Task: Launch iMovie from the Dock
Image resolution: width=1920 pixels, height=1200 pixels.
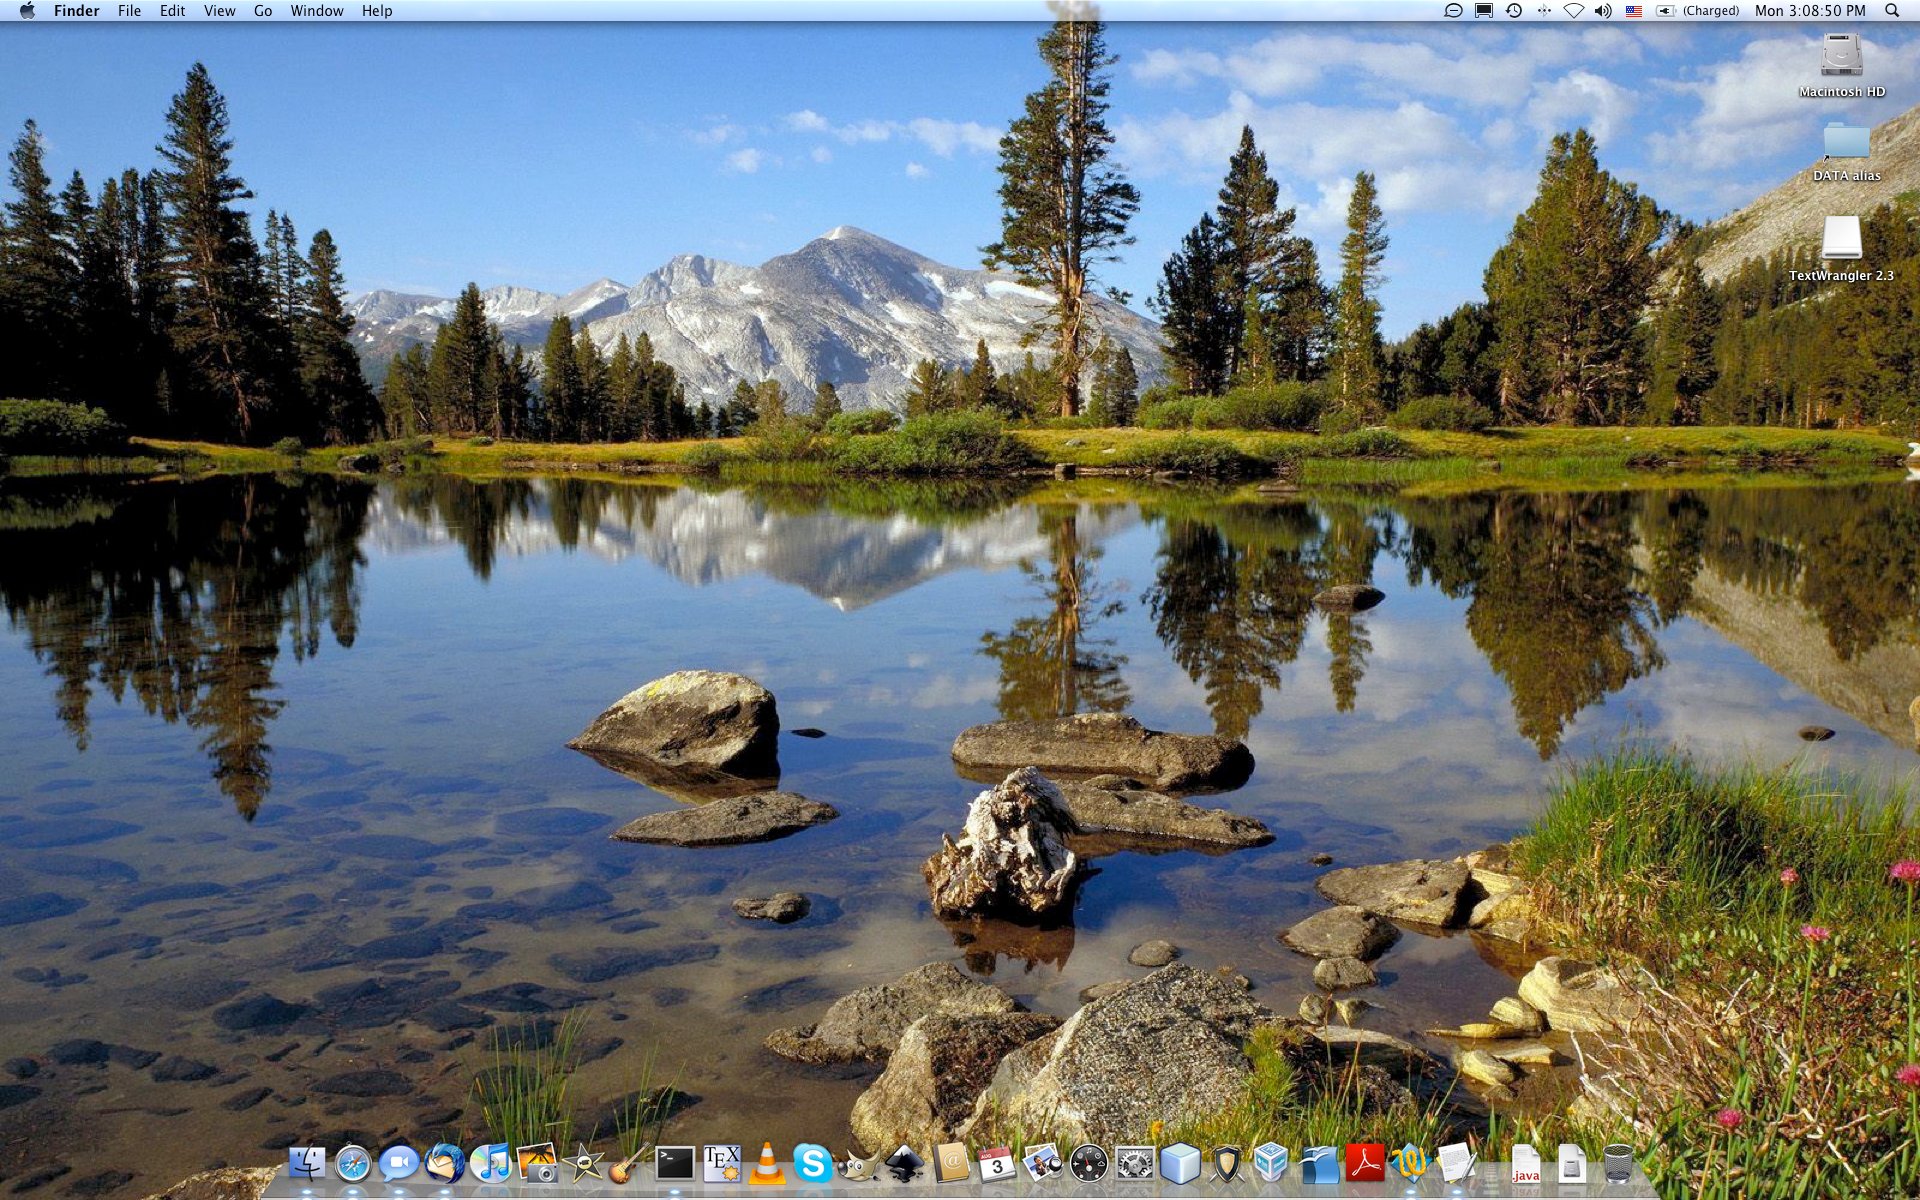Action: click(x=583, y=1164)
